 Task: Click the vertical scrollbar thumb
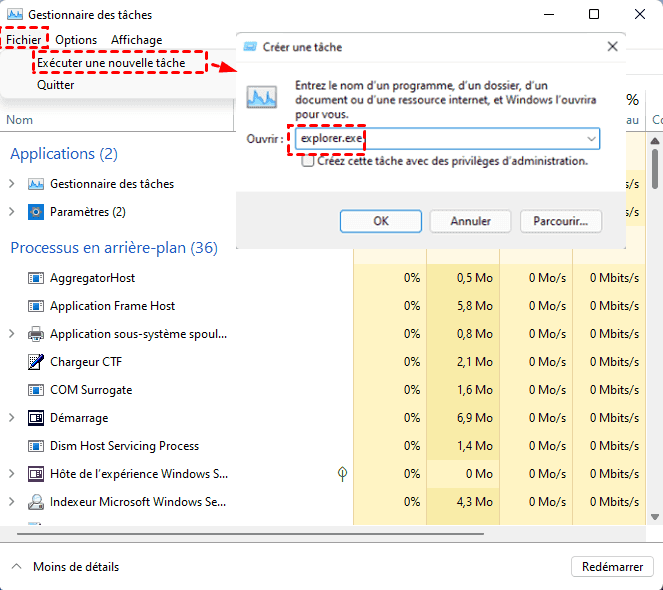pos(655,169)
